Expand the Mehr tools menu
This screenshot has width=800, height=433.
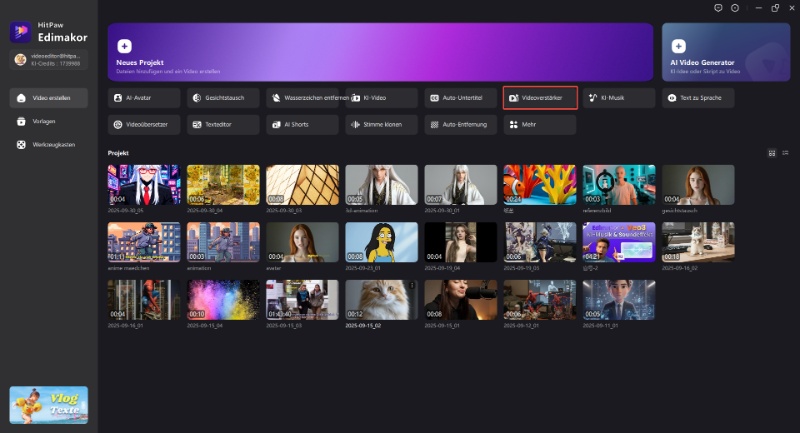coord(540,125)
